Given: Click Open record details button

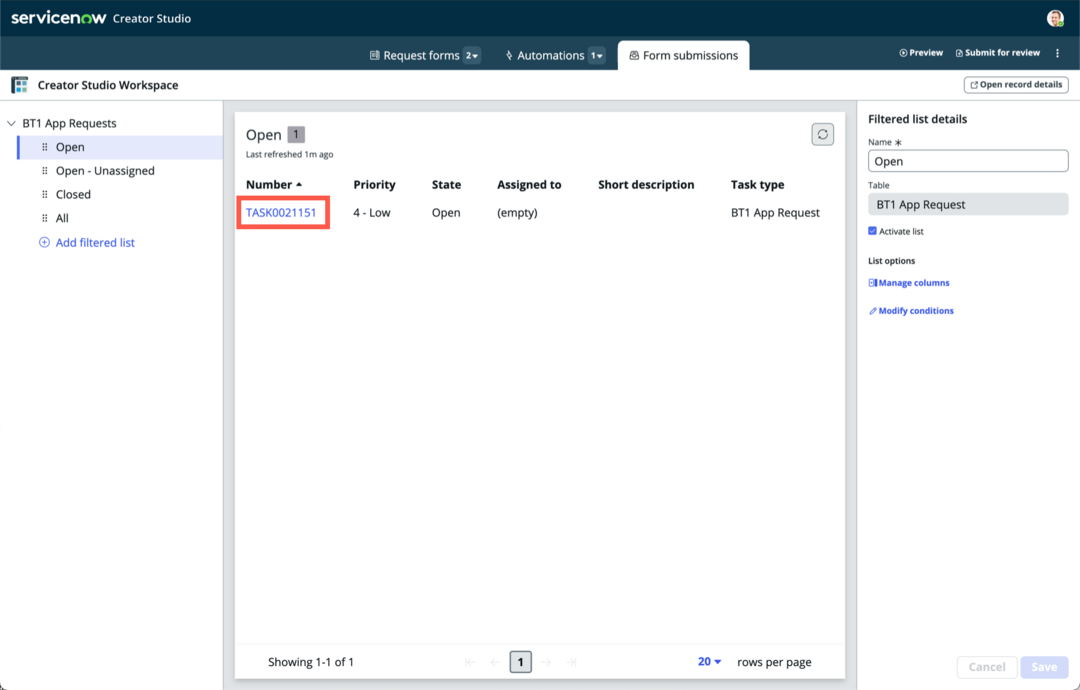Looking at the screenshot, I should (1016, 85).
